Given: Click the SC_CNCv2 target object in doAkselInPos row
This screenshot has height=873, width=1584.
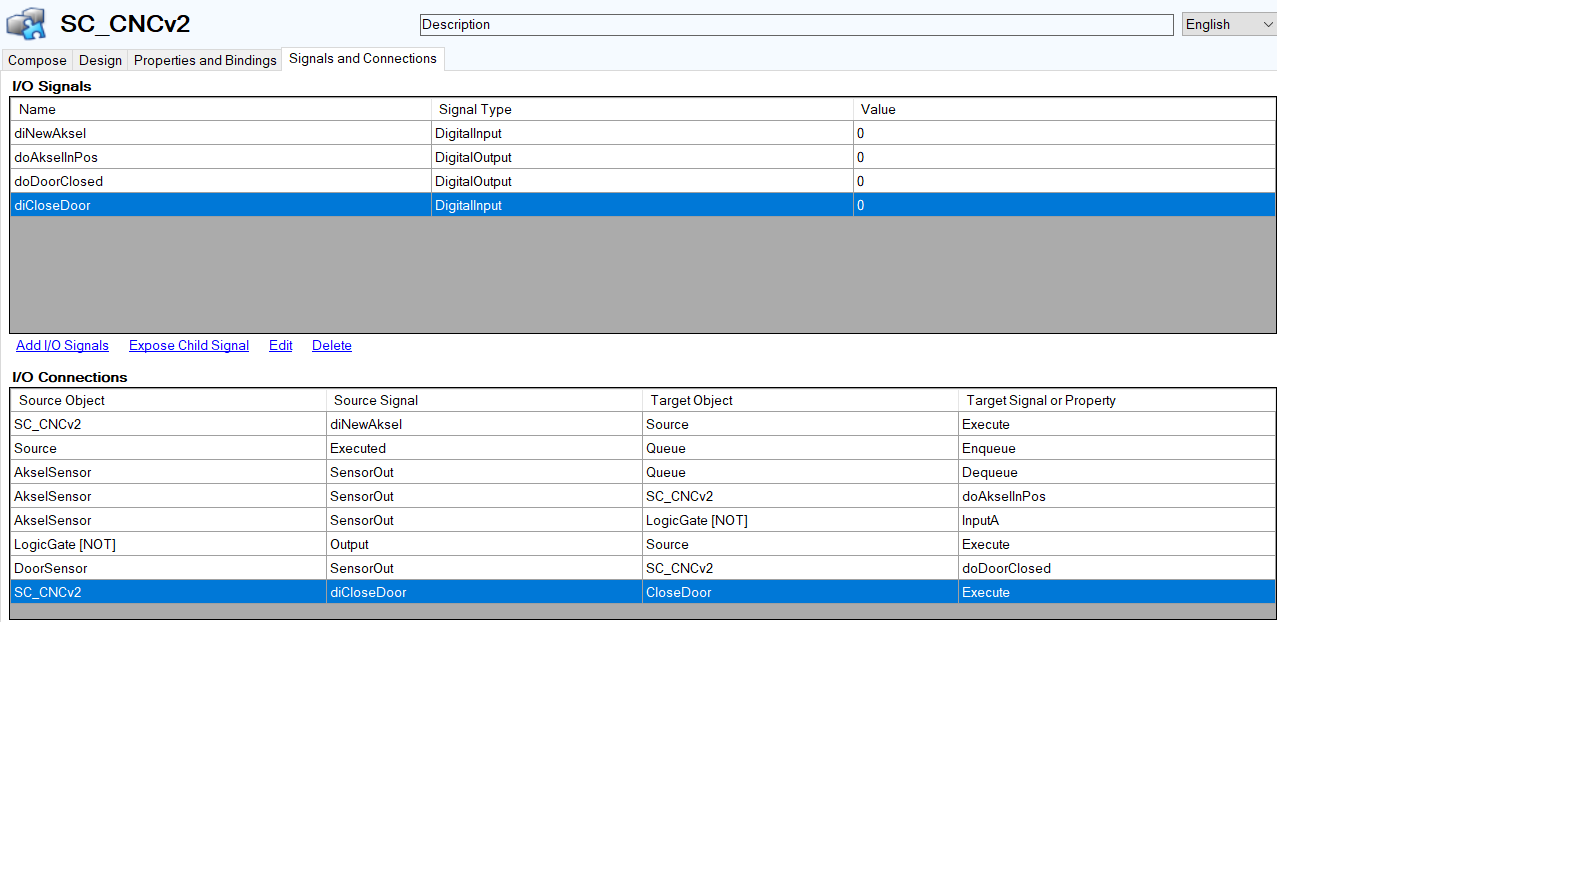Looking at the screenshot, I should [x=800, y=496].
